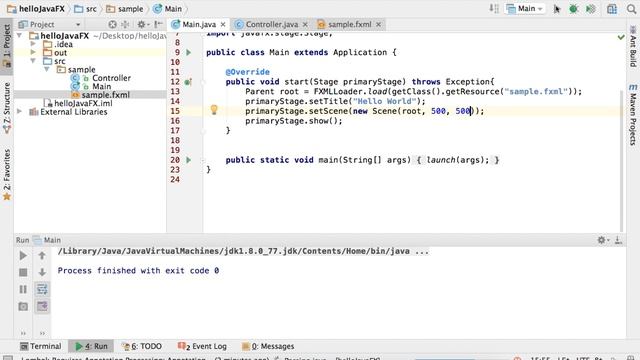Click the Make Project build icon
This screenshot has height=360, width=640.
(494, 9)
